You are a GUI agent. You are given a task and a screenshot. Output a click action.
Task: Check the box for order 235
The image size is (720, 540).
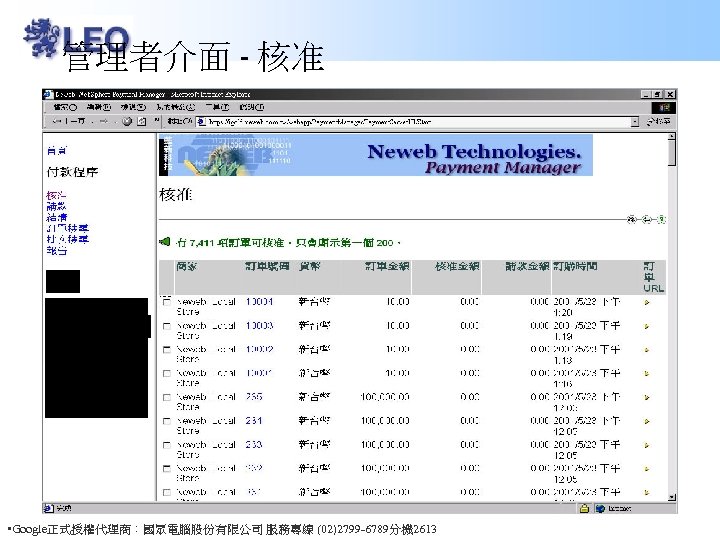click(x=167, y=397)
